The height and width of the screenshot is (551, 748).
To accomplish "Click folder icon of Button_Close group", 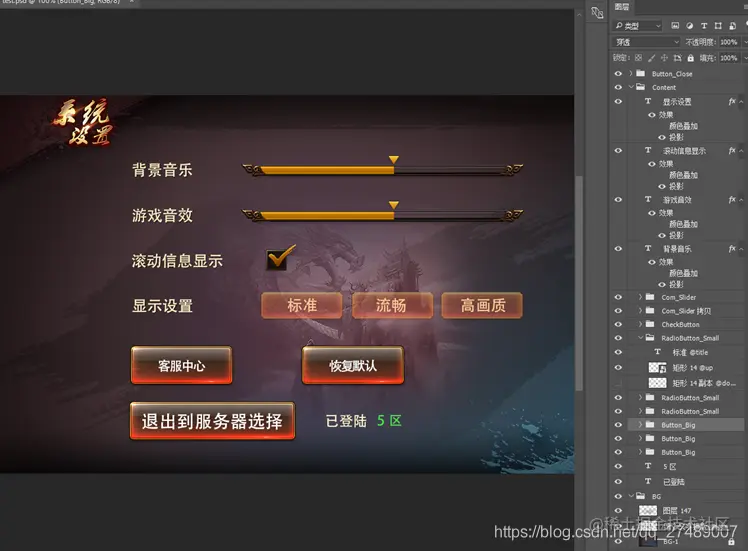I will pyautogui.click(x=641, y=73).
